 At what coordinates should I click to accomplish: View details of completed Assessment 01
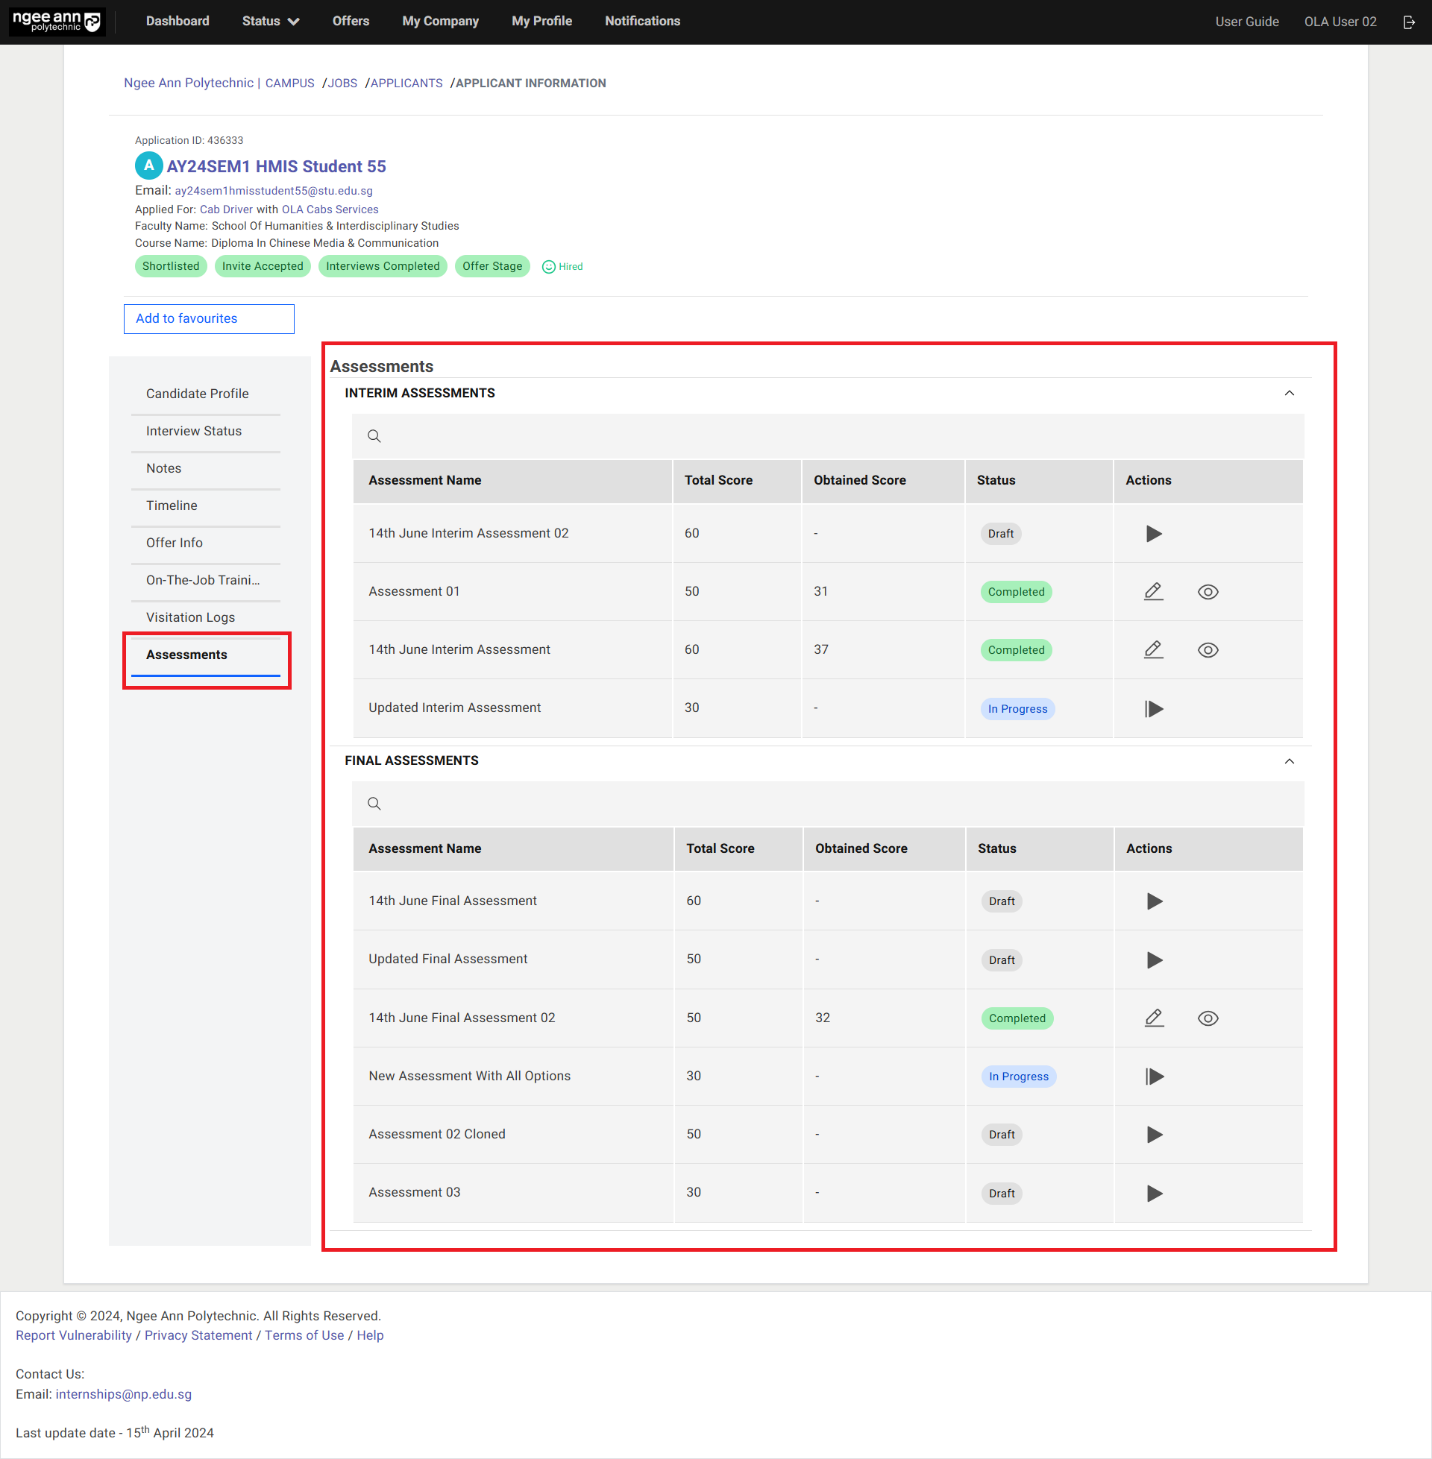[1207, 591]
